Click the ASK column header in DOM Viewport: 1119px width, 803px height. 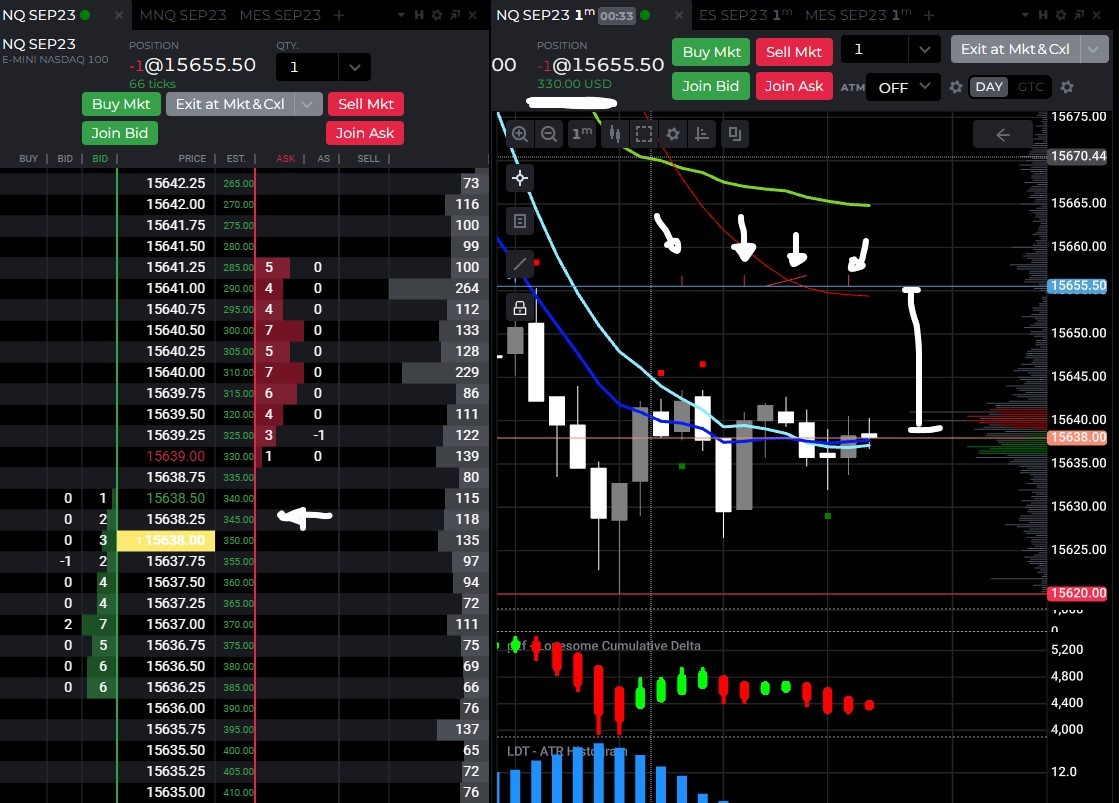[x=285, y=158]
